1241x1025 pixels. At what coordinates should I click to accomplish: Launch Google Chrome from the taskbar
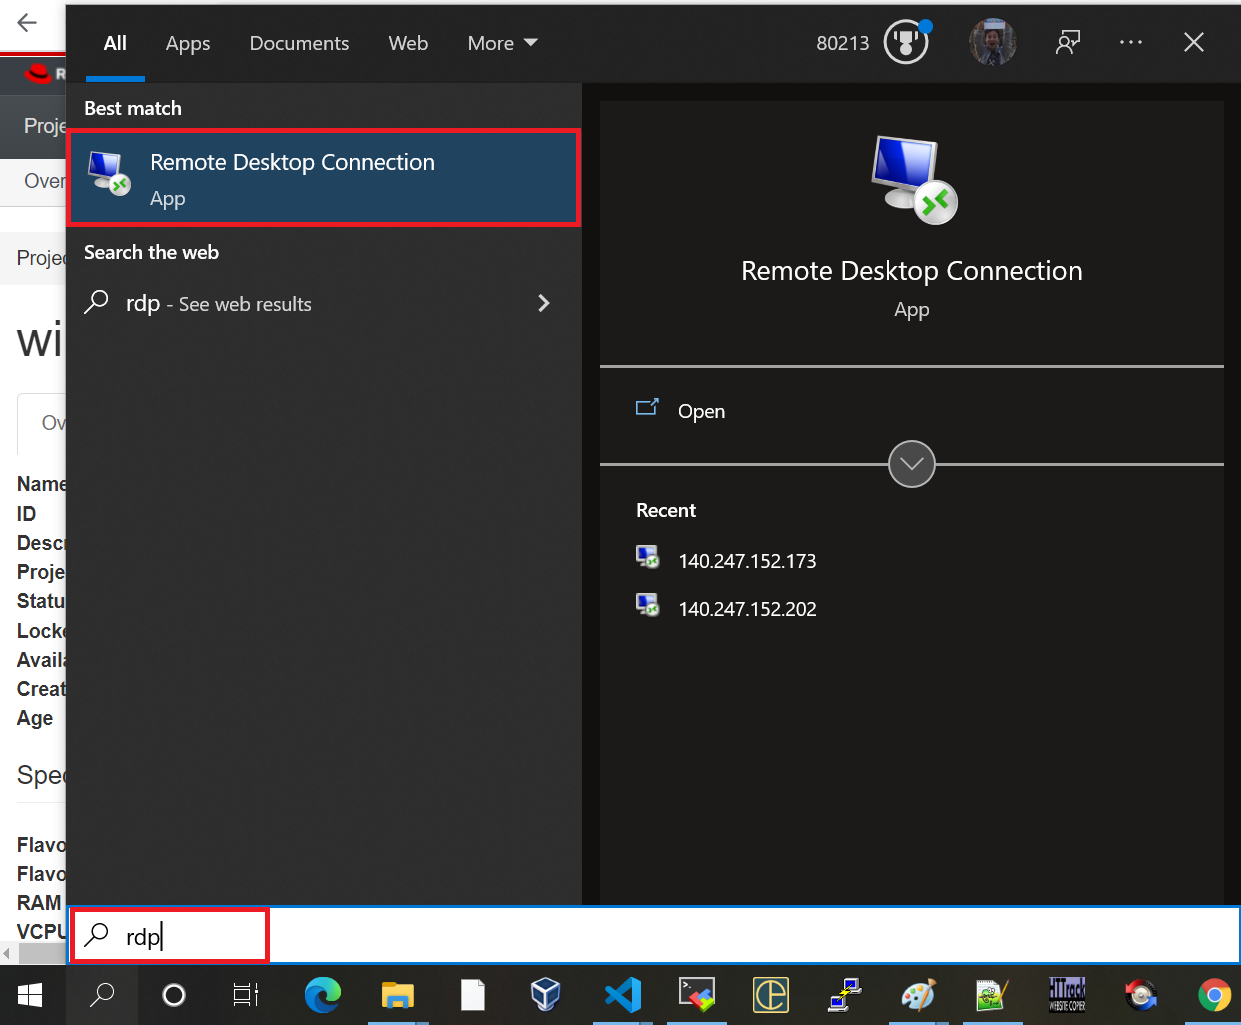pos(1215,995)
